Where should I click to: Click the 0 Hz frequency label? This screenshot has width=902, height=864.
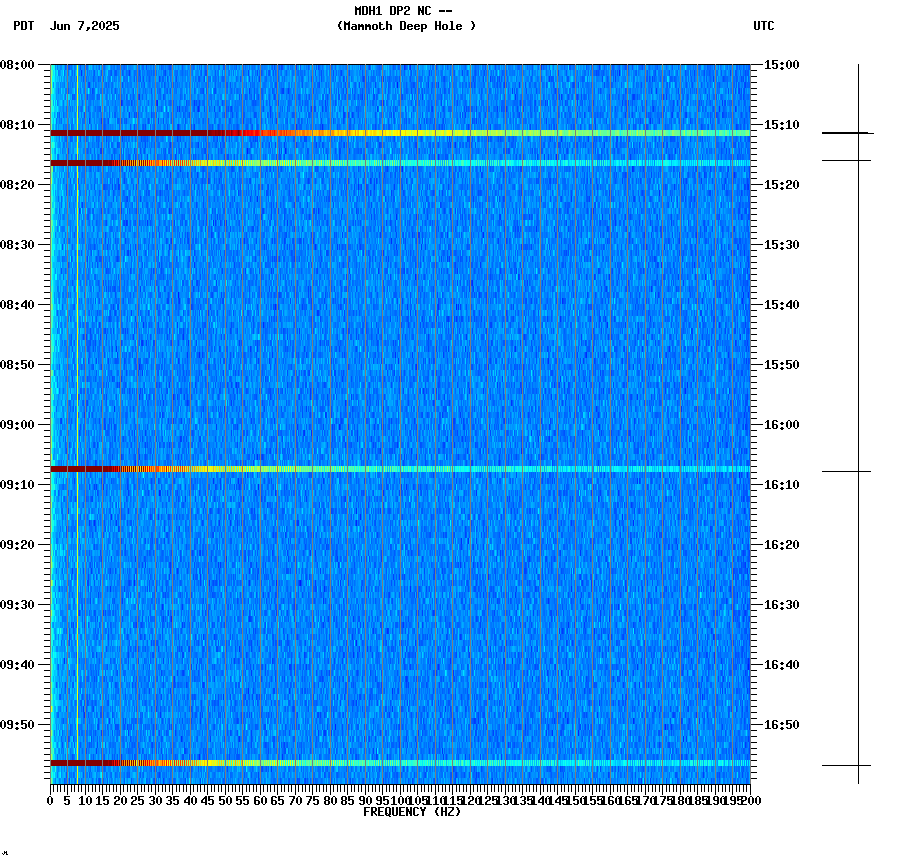[47, 801]
